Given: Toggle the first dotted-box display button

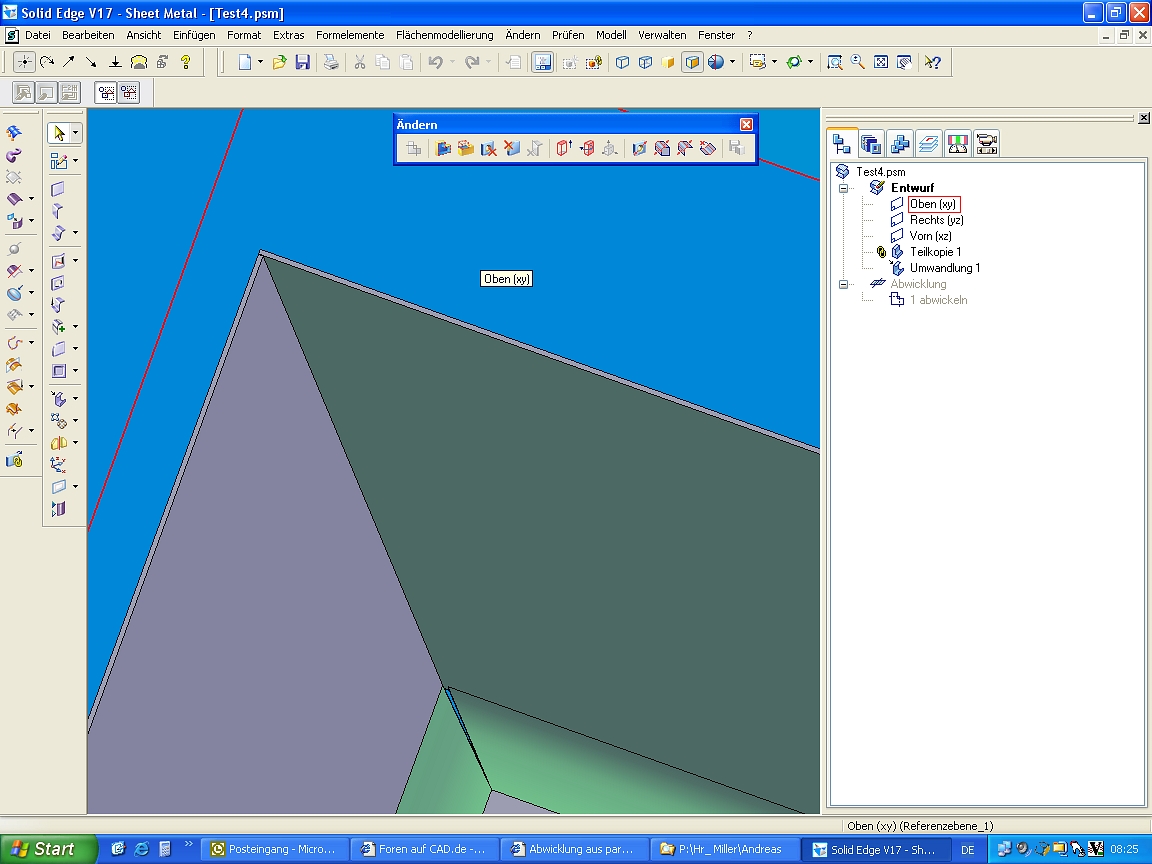Looking at the screenshot, I should click(107, 93).
